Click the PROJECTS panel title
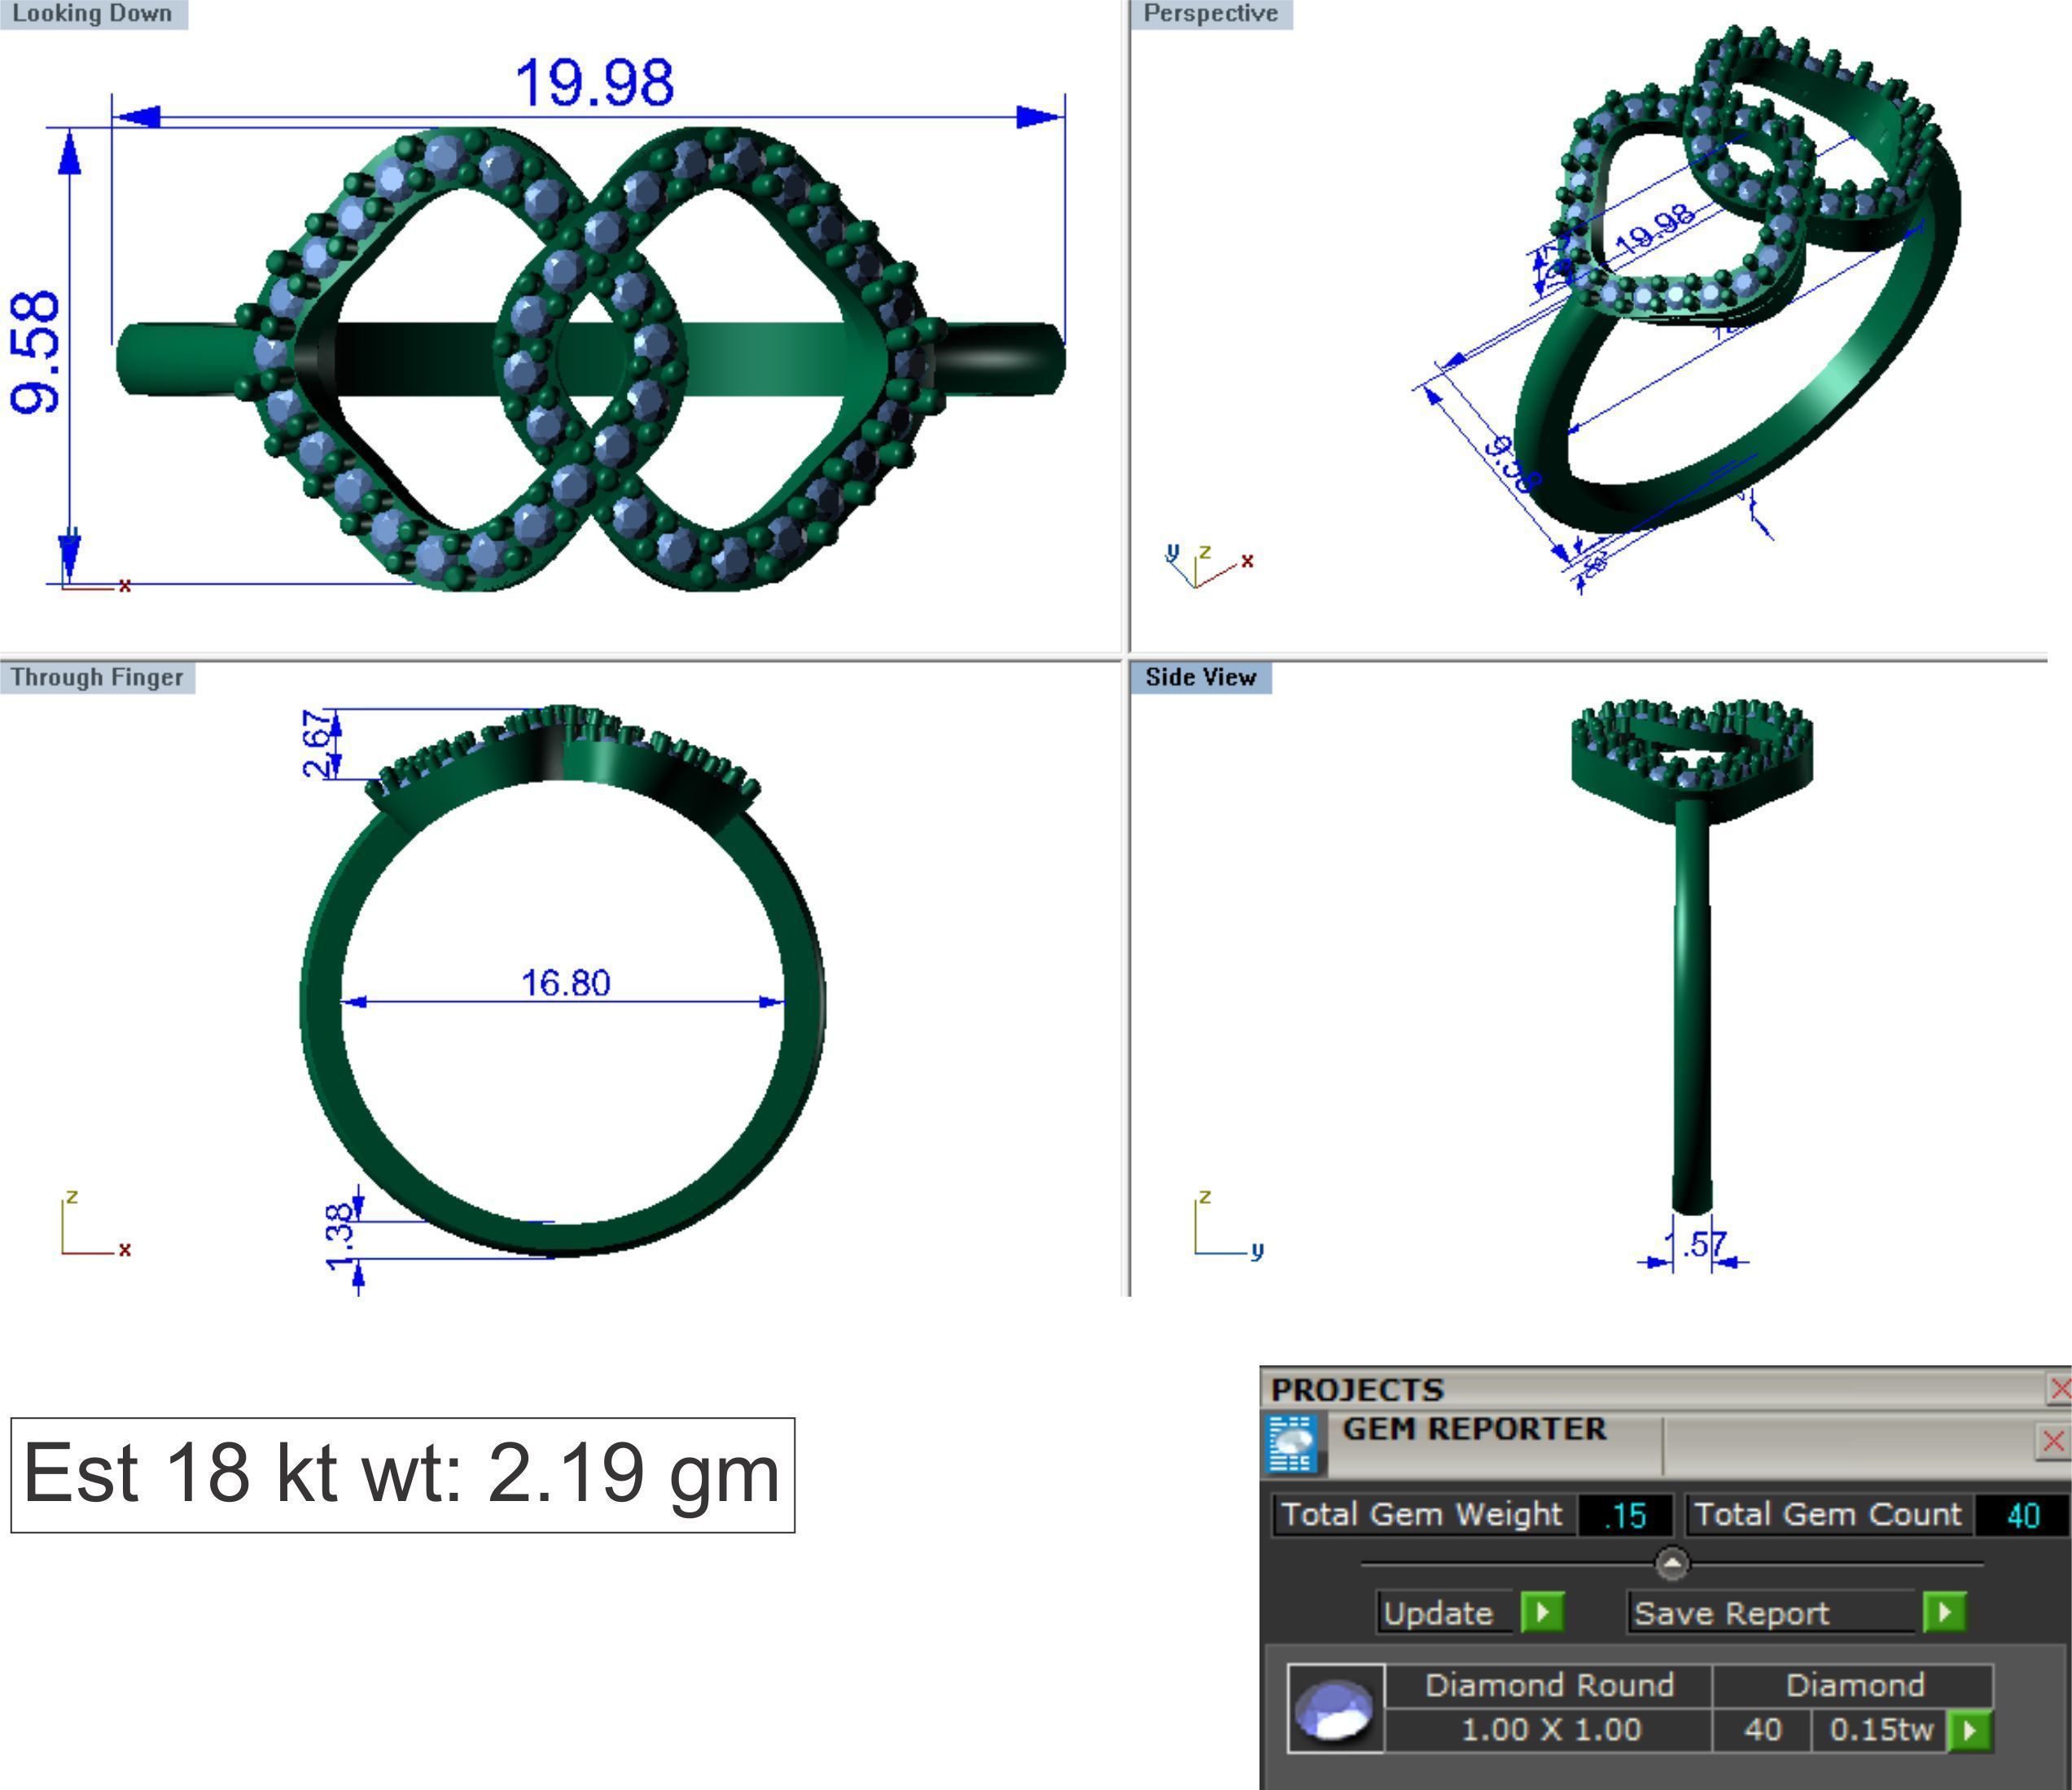 coord(1357,1390)
